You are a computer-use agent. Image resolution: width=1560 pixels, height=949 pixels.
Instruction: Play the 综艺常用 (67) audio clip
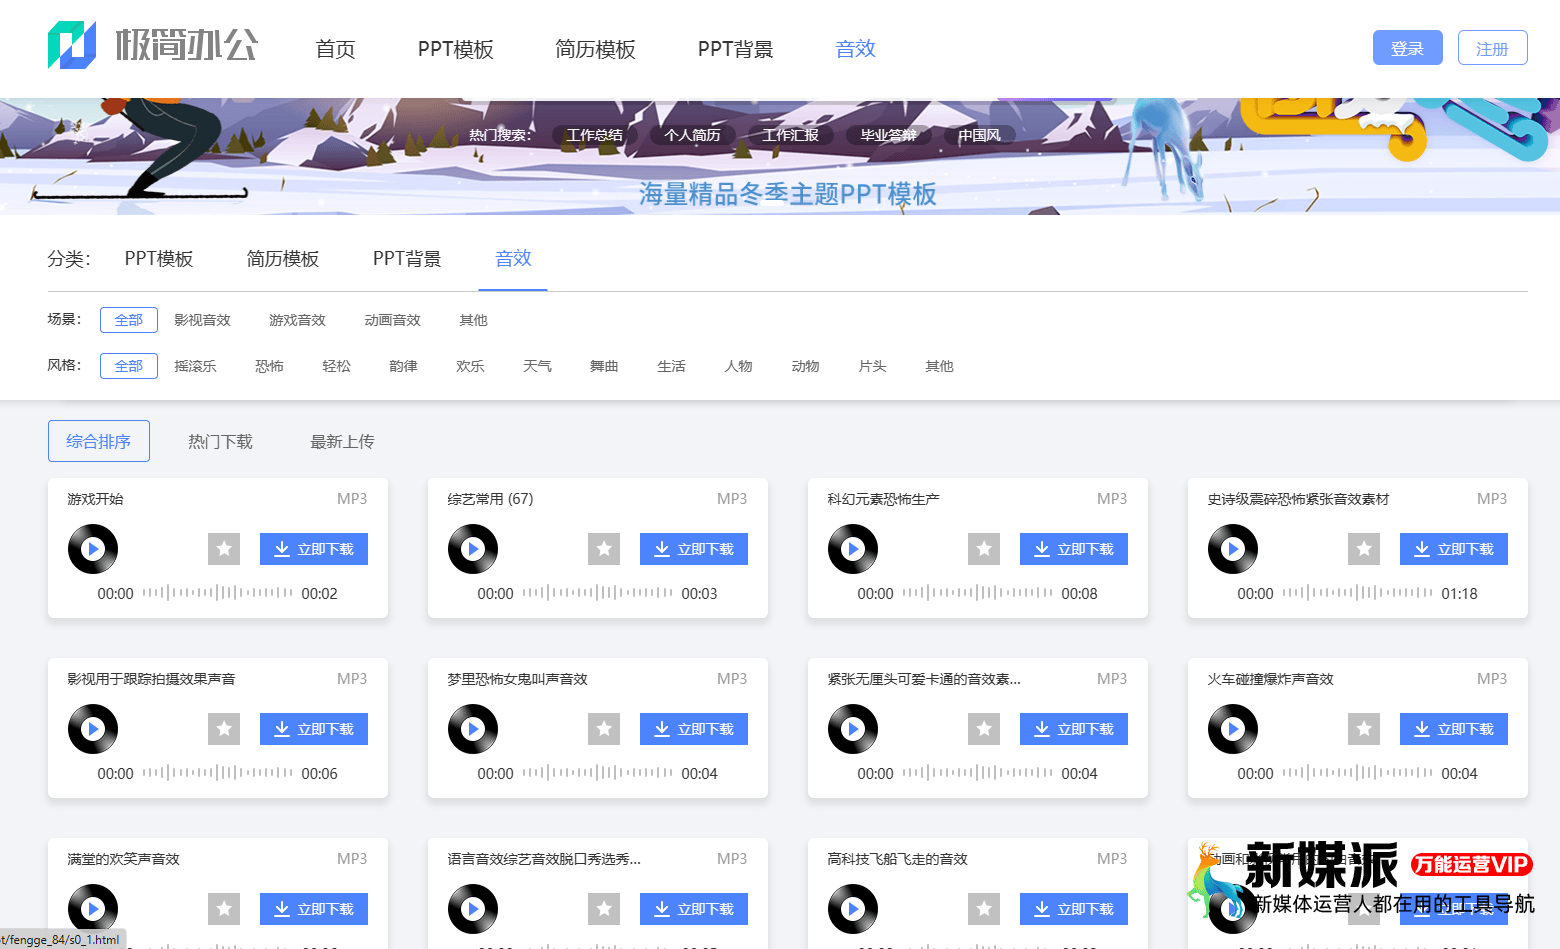tap(473, 549)
